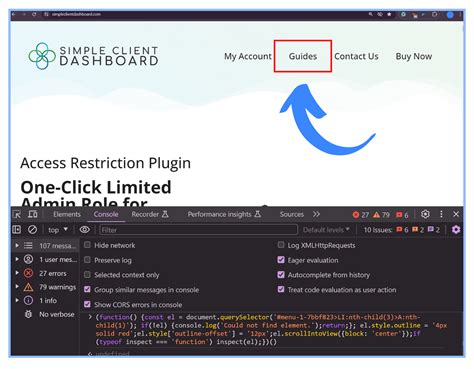Uncheck Eager evaluation
The image size is (474, 369).
281,260
